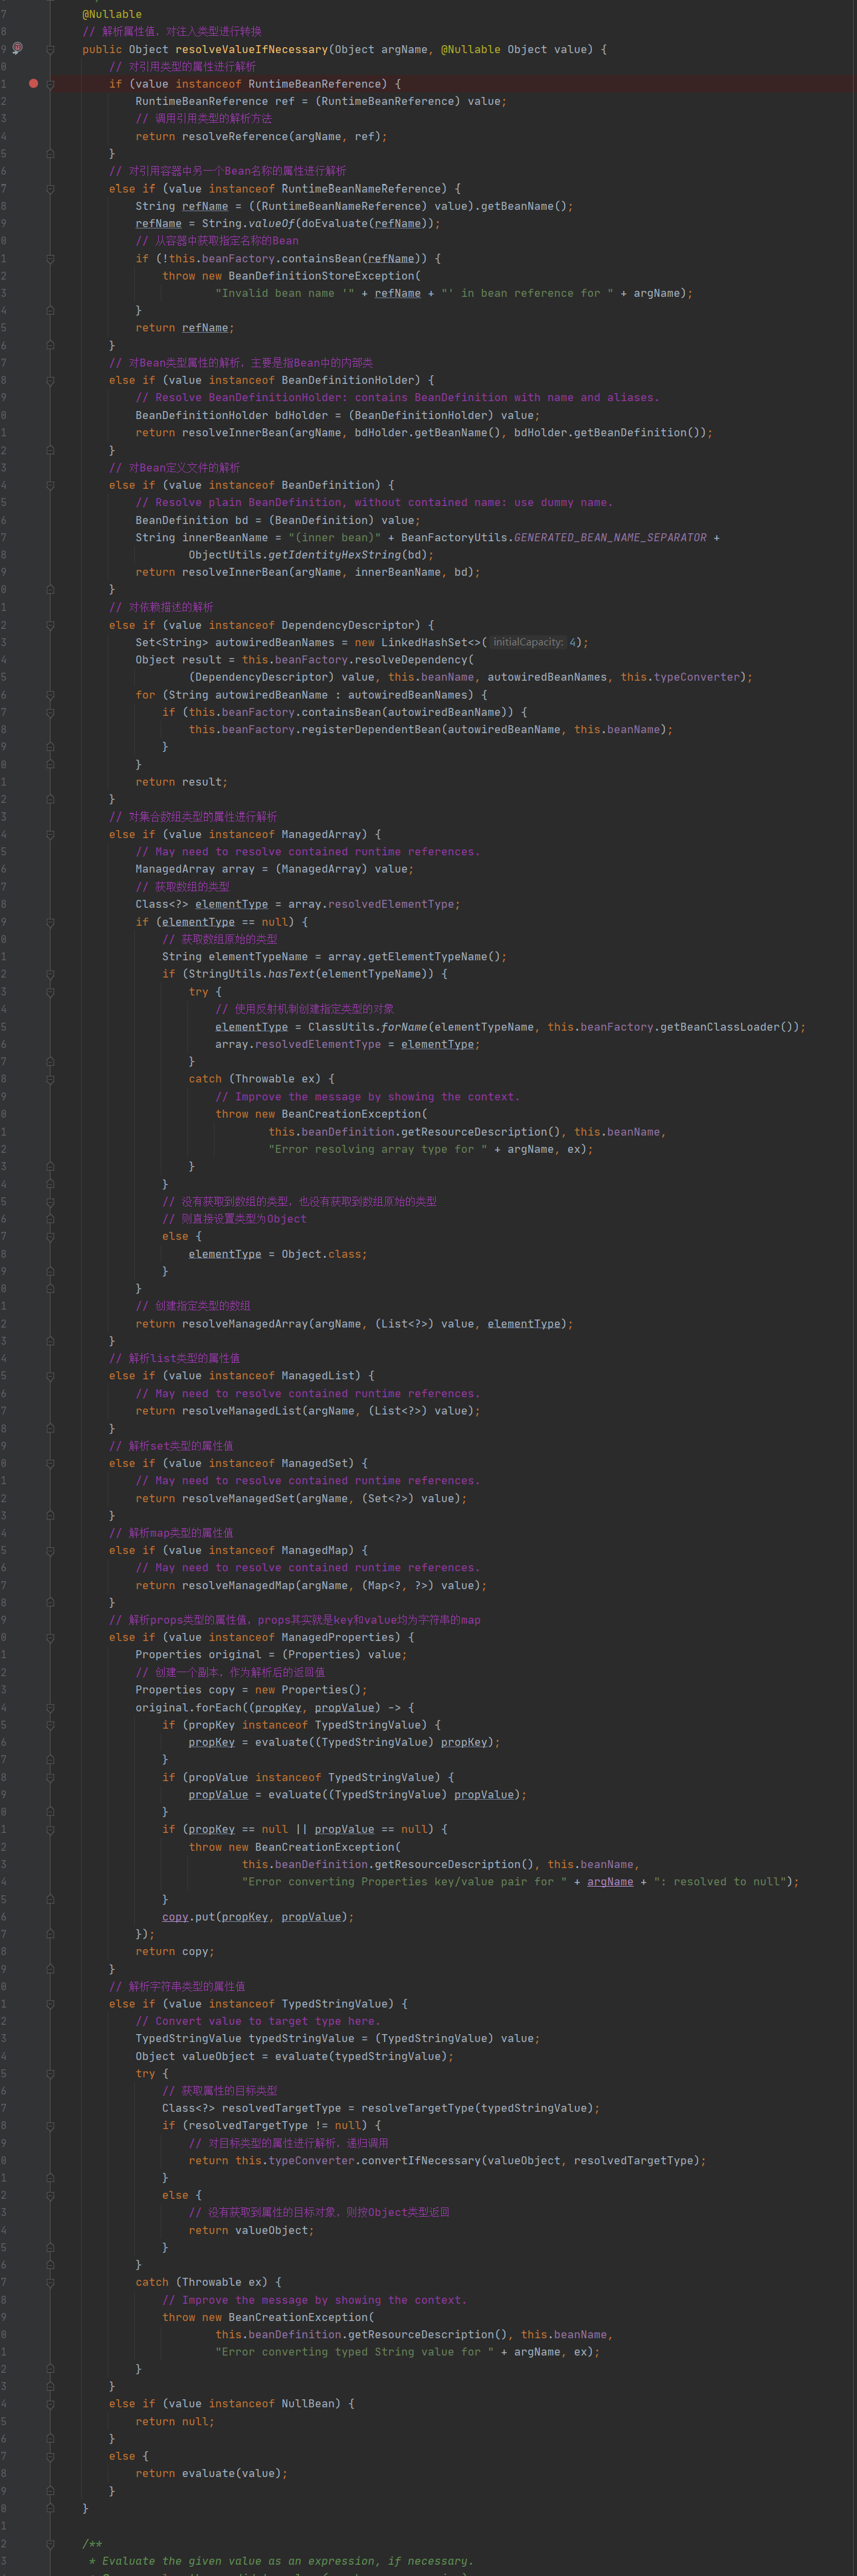Click 'Properties copy = new Properties()' line
The image size is (857, 2576).
251,1690
